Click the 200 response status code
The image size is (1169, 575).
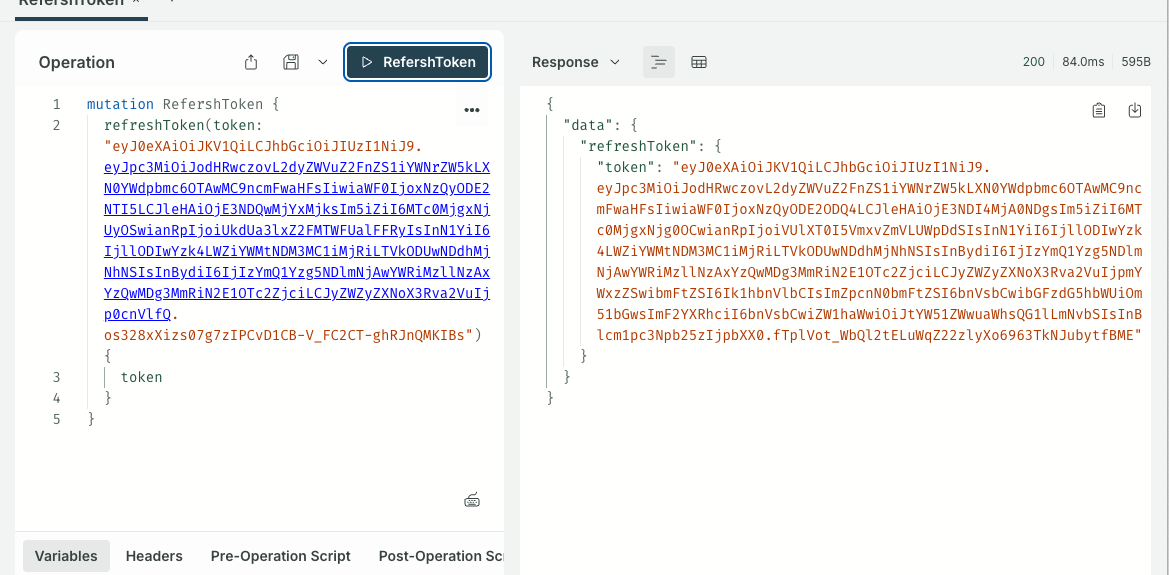[1033, 62]
